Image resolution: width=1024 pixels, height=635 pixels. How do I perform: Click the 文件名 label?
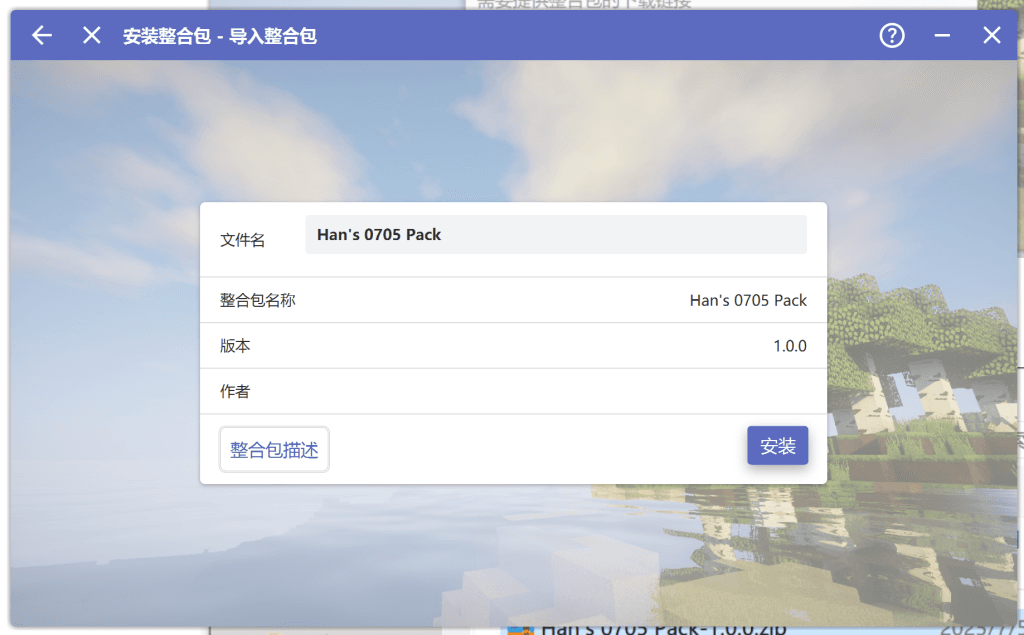(242, 240)
